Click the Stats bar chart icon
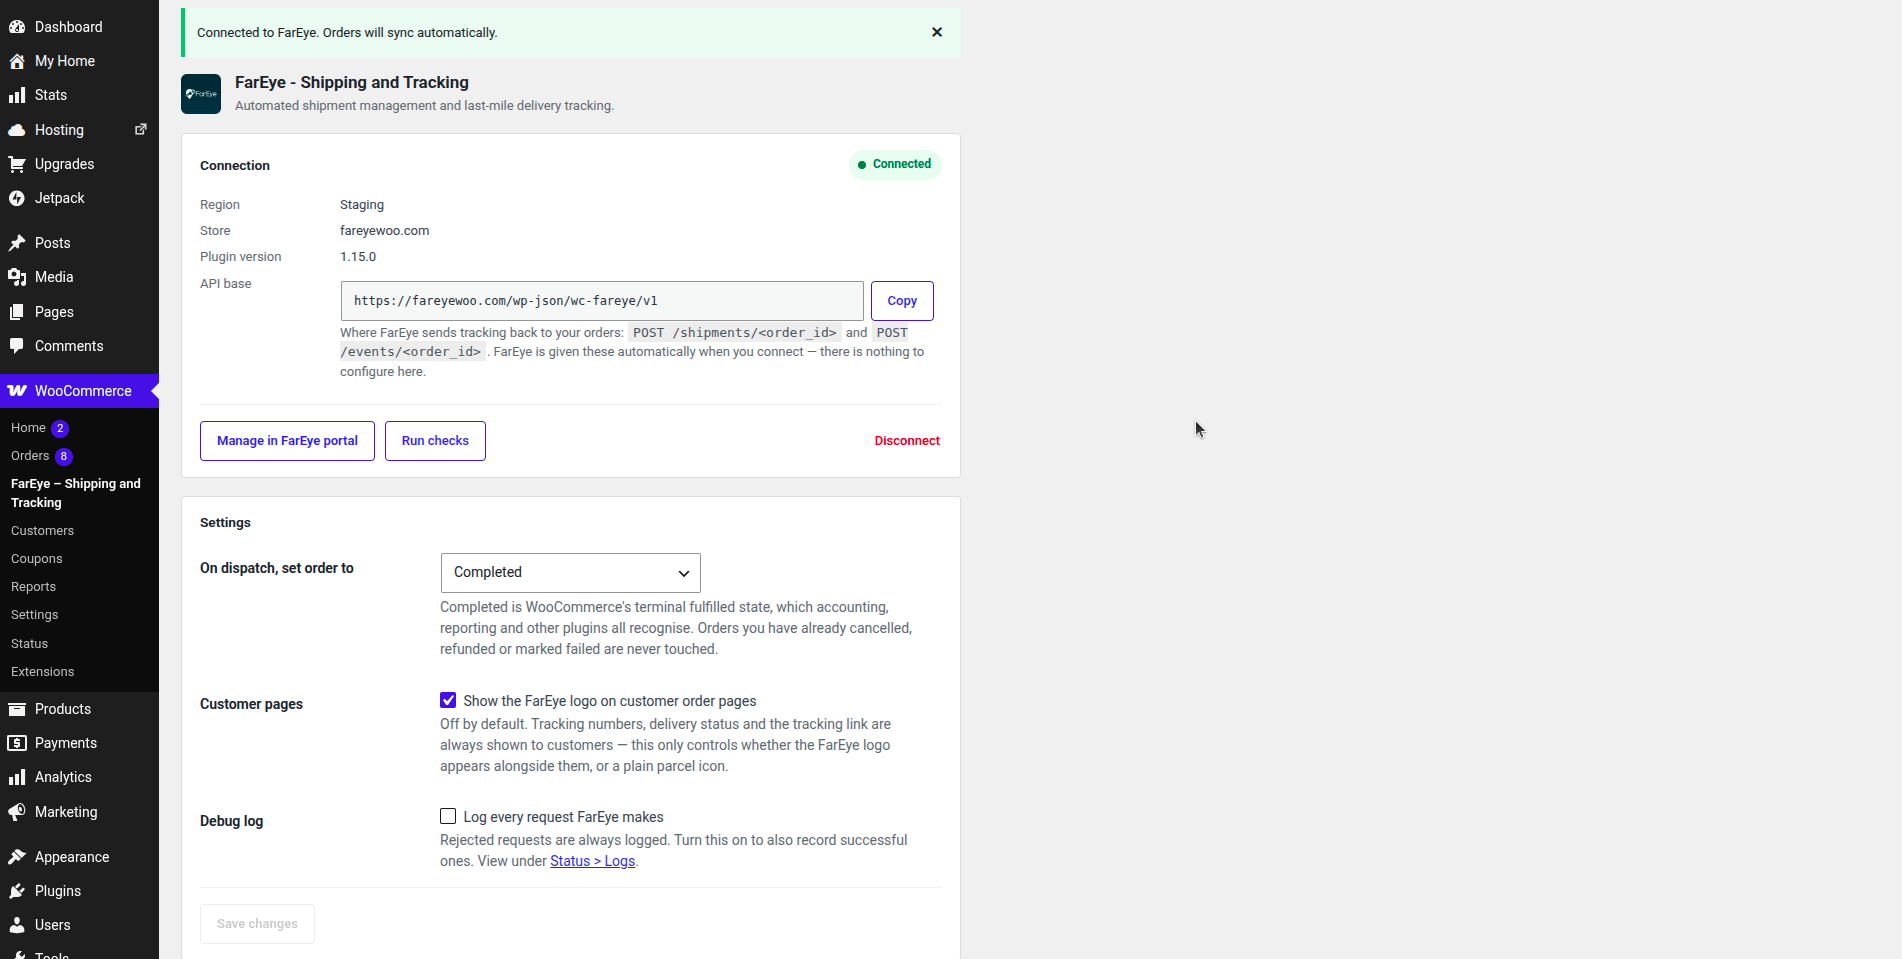Viewport: 1902px width, 959px height. [x=17, y=95]
